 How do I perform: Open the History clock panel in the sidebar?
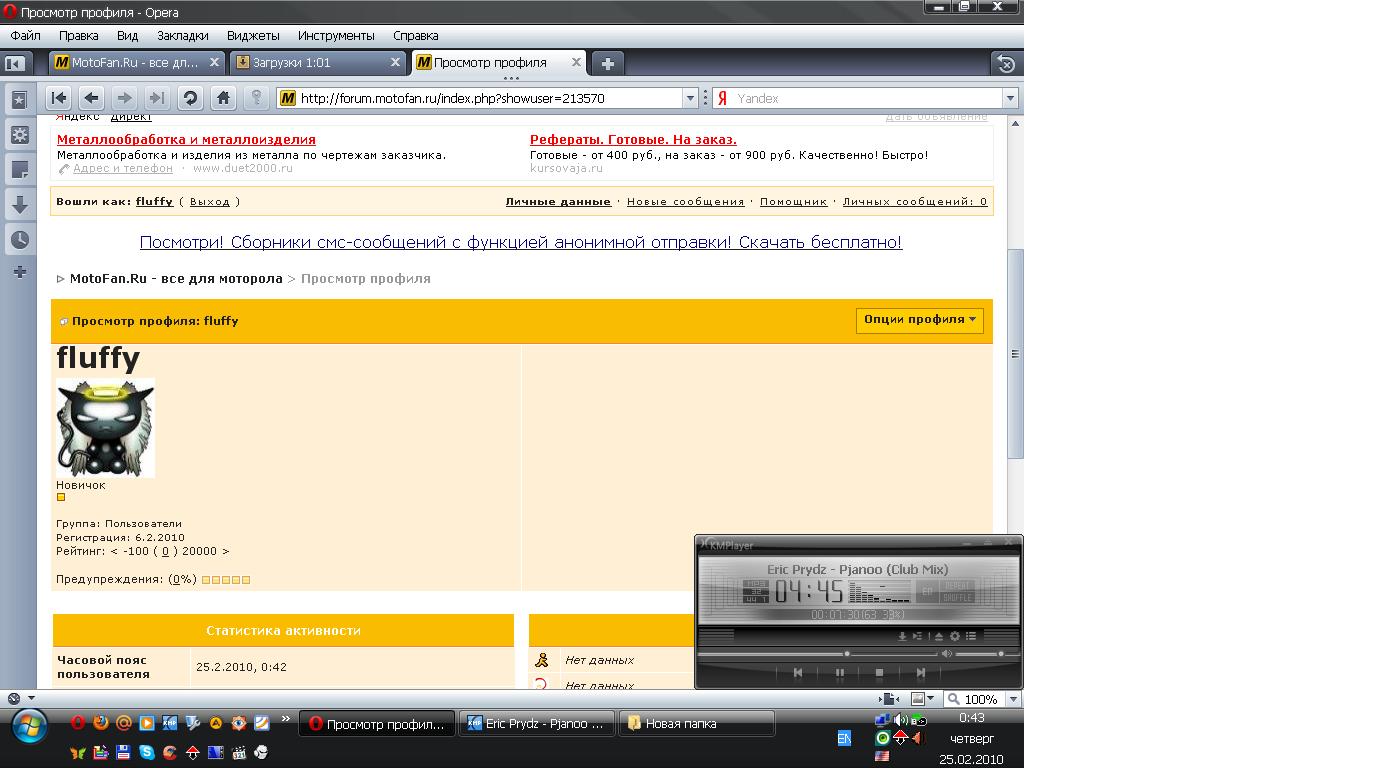coord(19,239)
